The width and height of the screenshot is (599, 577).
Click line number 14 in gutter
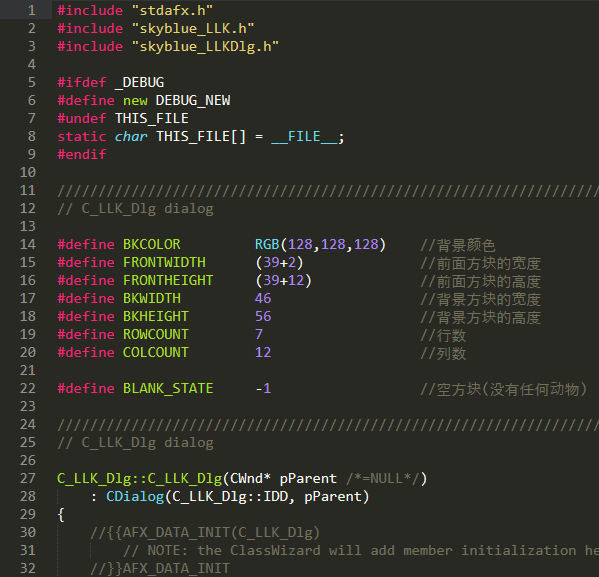click(28, 244)
